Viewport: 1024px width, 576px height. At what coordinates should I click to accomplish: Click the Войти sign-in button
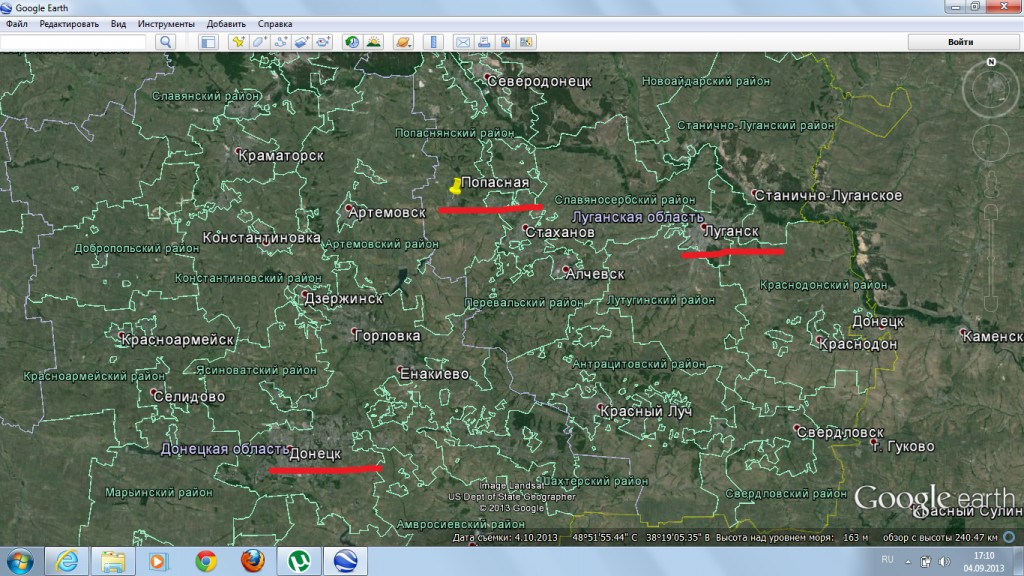coord(959,42)
